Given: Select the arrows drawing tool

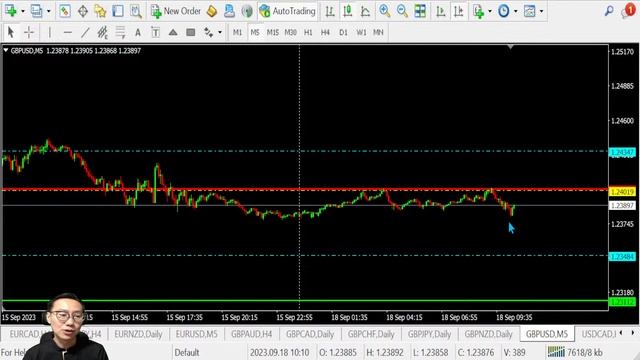Looking at the screenshot, I should [209, 32].
